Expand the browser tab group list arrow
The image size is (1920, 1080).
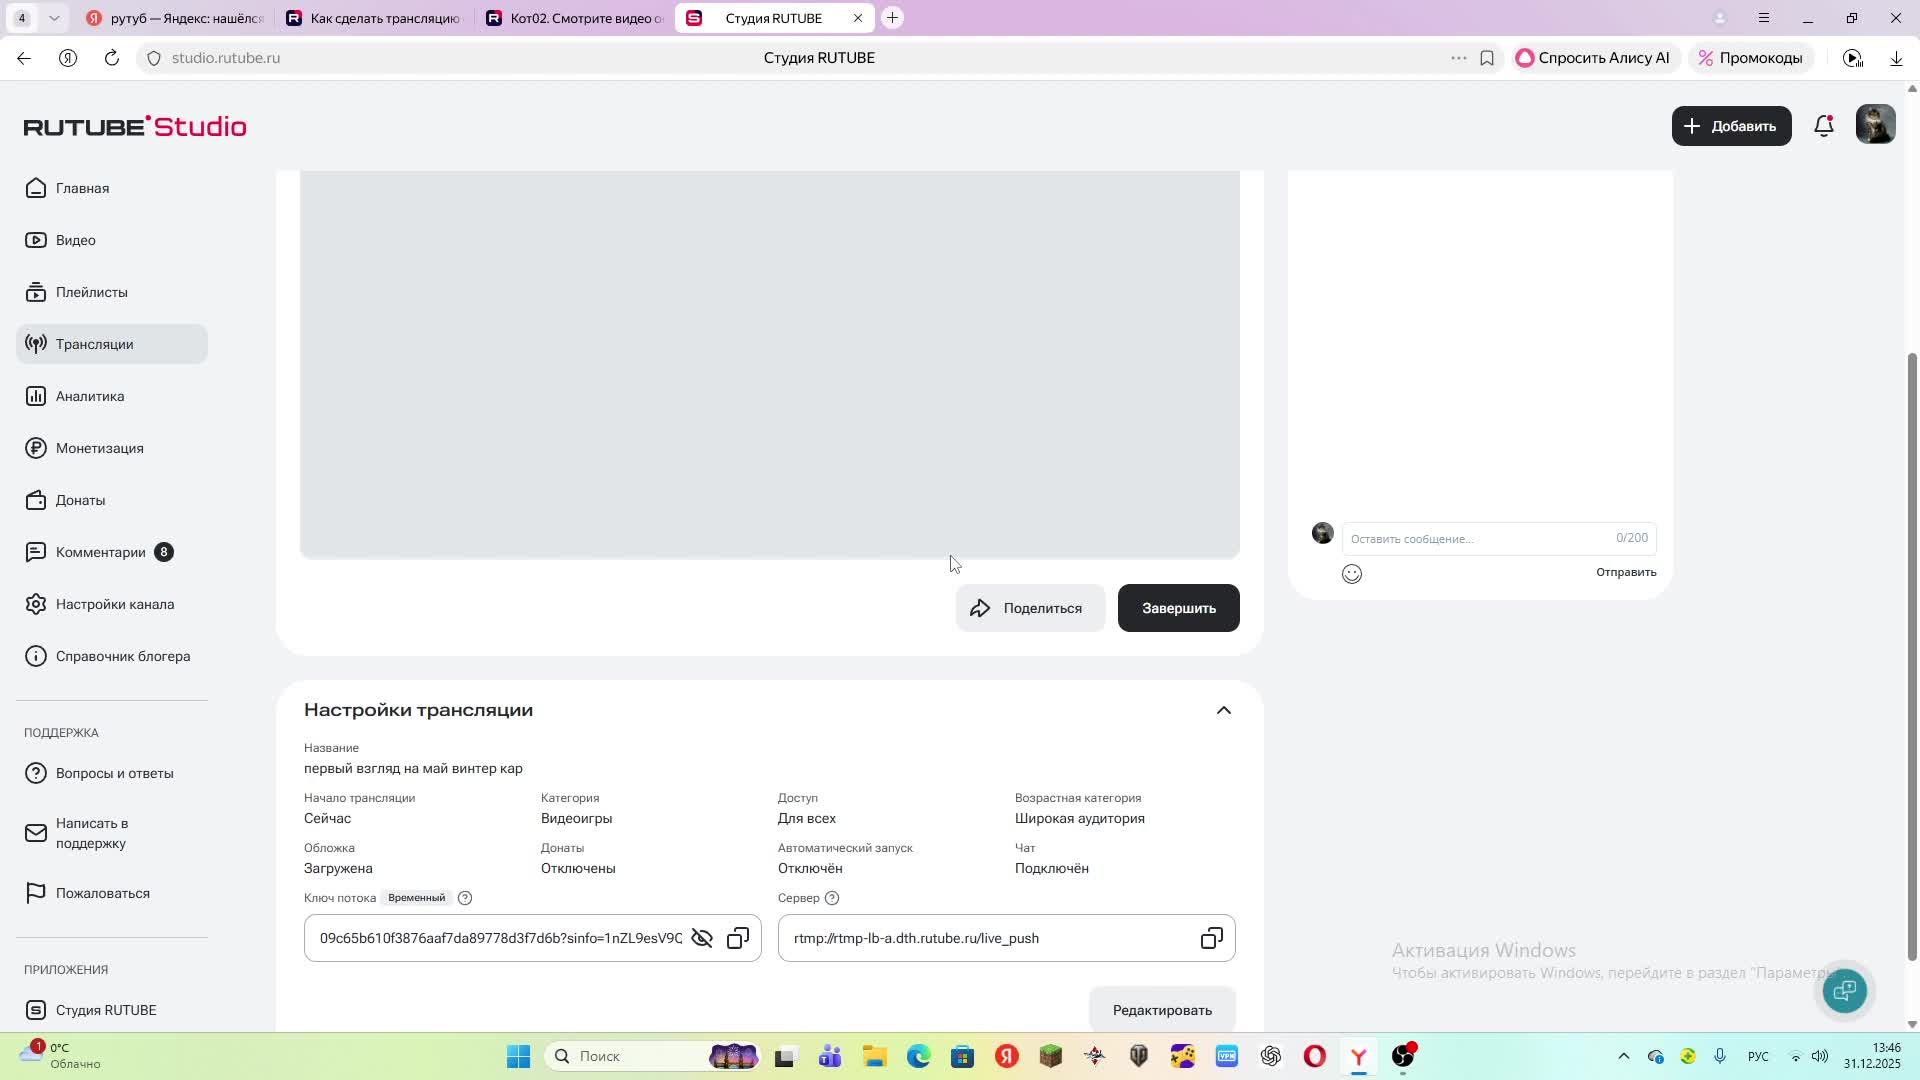54,18
